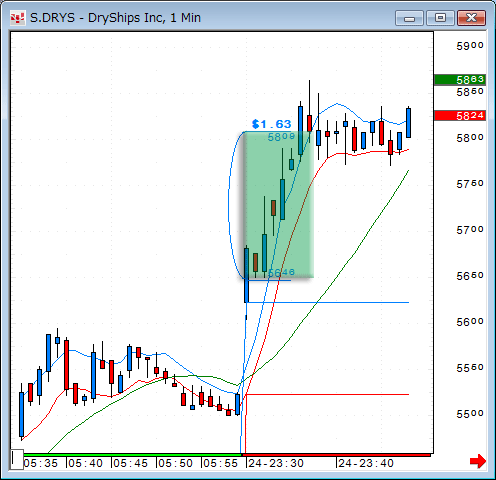Image resolution: width=496 pixels, height=480 pixels.
Task: Click the 5850 price axis label
Action: 470,92
